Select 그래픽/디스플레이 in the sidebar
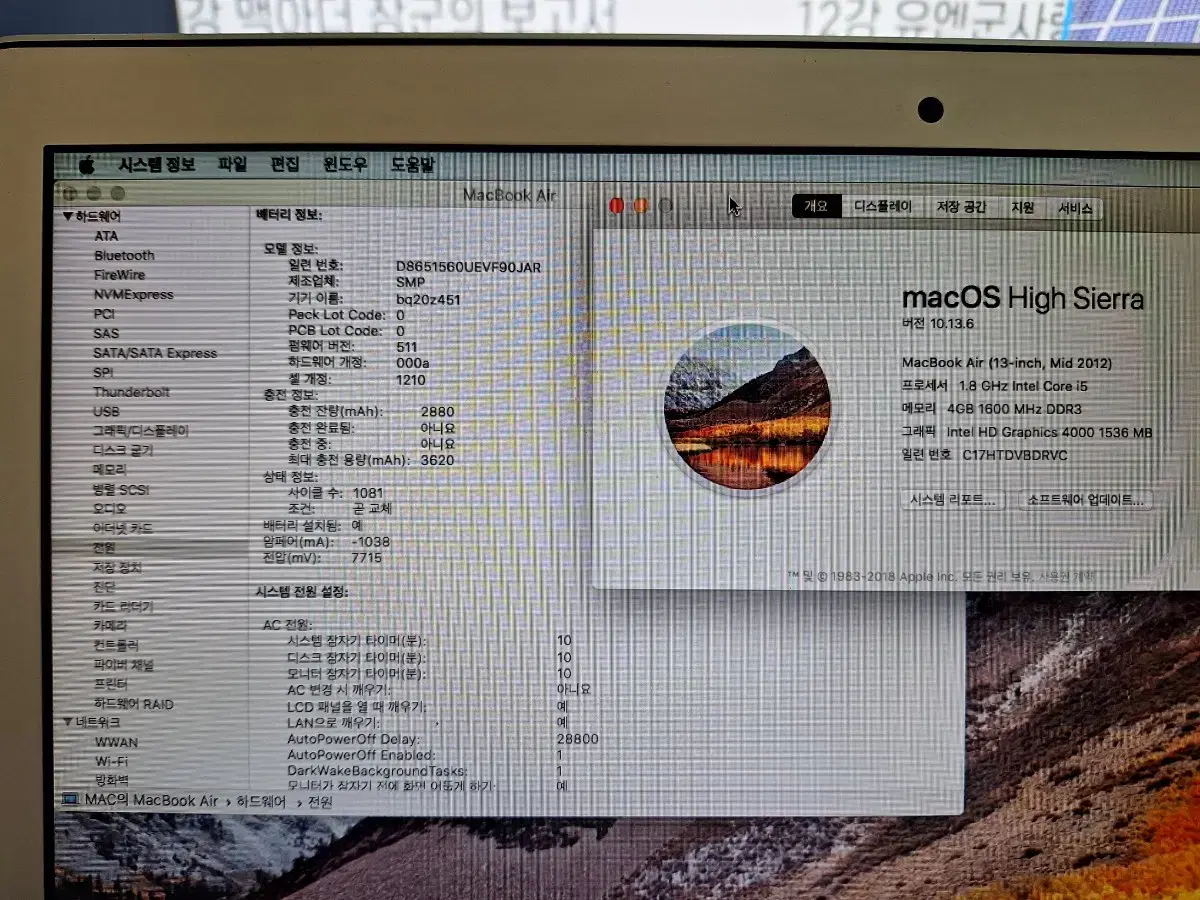 (140, 431)
